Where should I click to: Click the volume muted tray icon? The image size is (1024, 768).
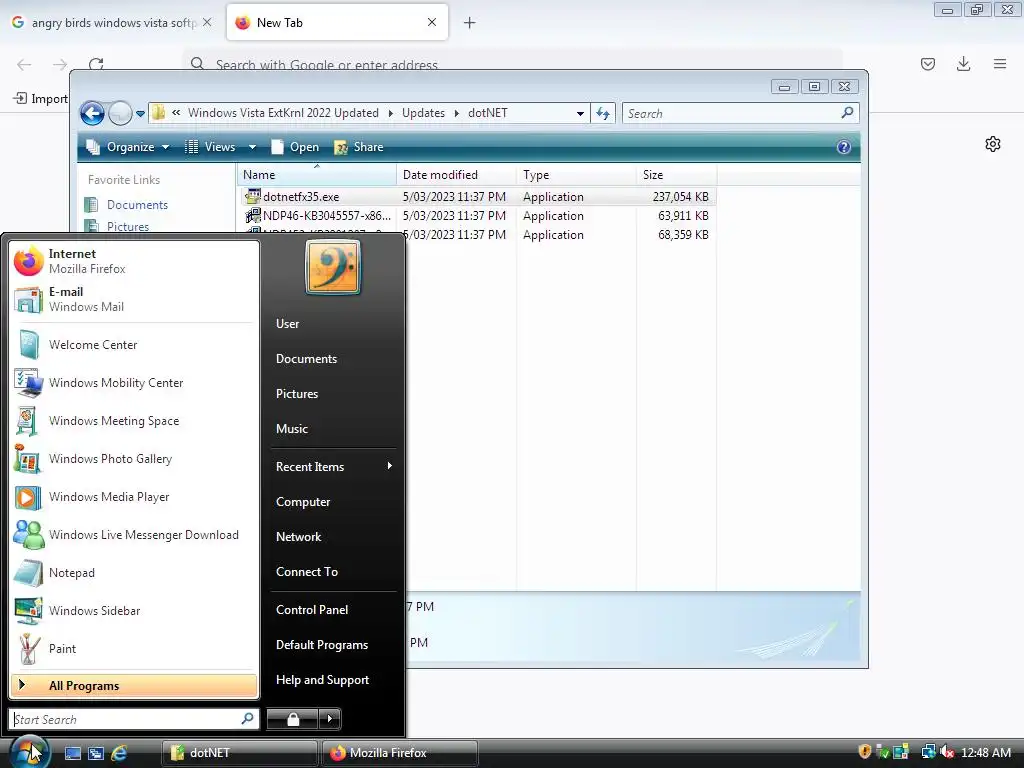pyautogui.click(x=947, y=752)
